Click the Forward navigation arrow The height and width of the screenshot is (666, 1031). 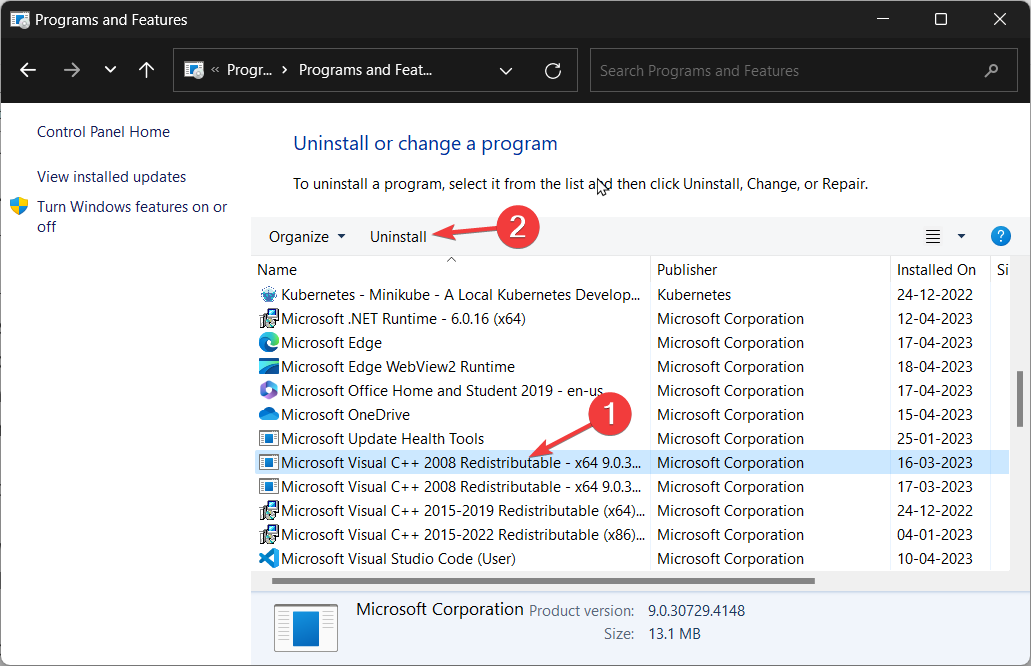coord(71,70)
